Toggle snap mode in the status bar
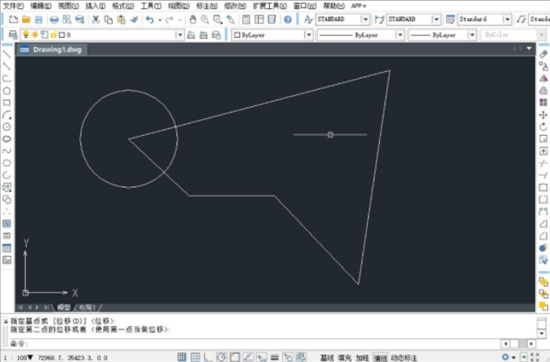This screenshot has height=362, width=550. point(182,357)
